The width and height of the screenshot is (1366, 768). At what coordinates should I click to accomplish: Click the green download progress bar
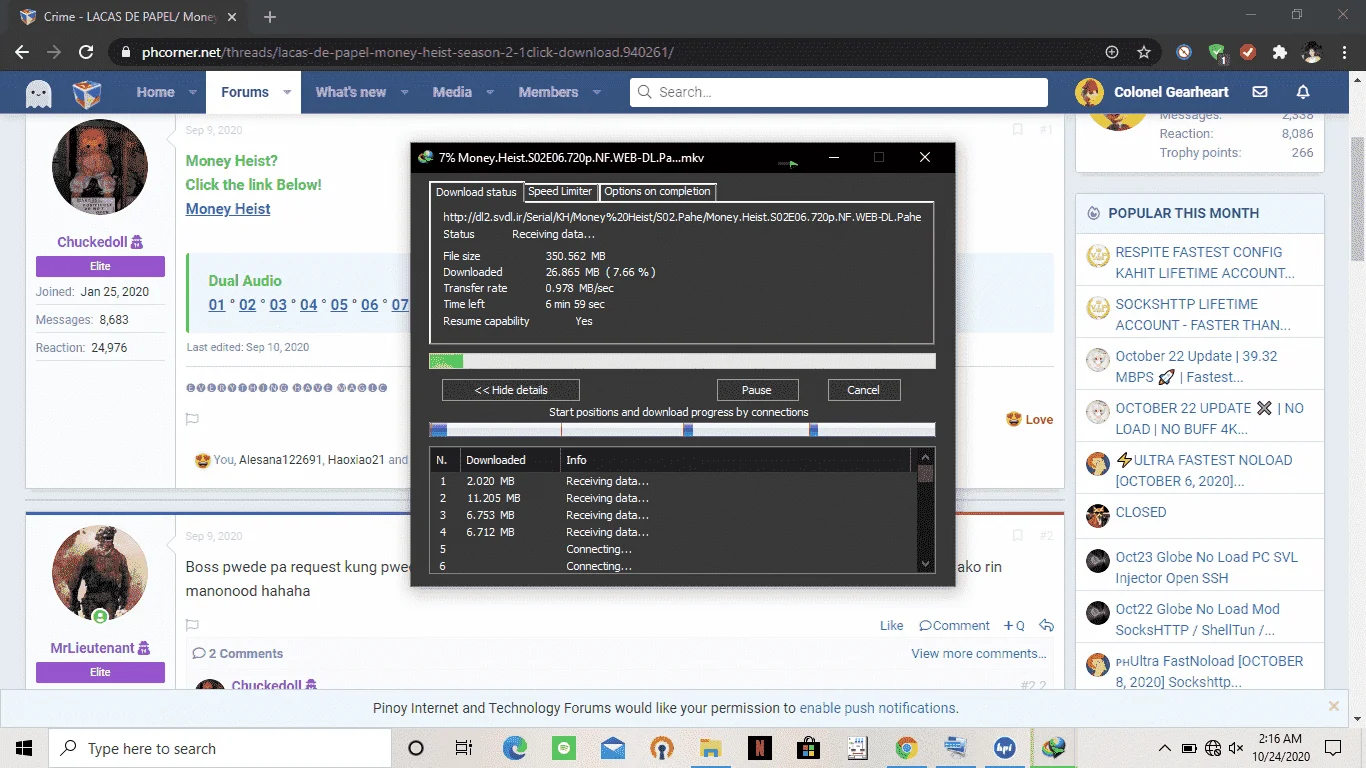coord(682,361)
